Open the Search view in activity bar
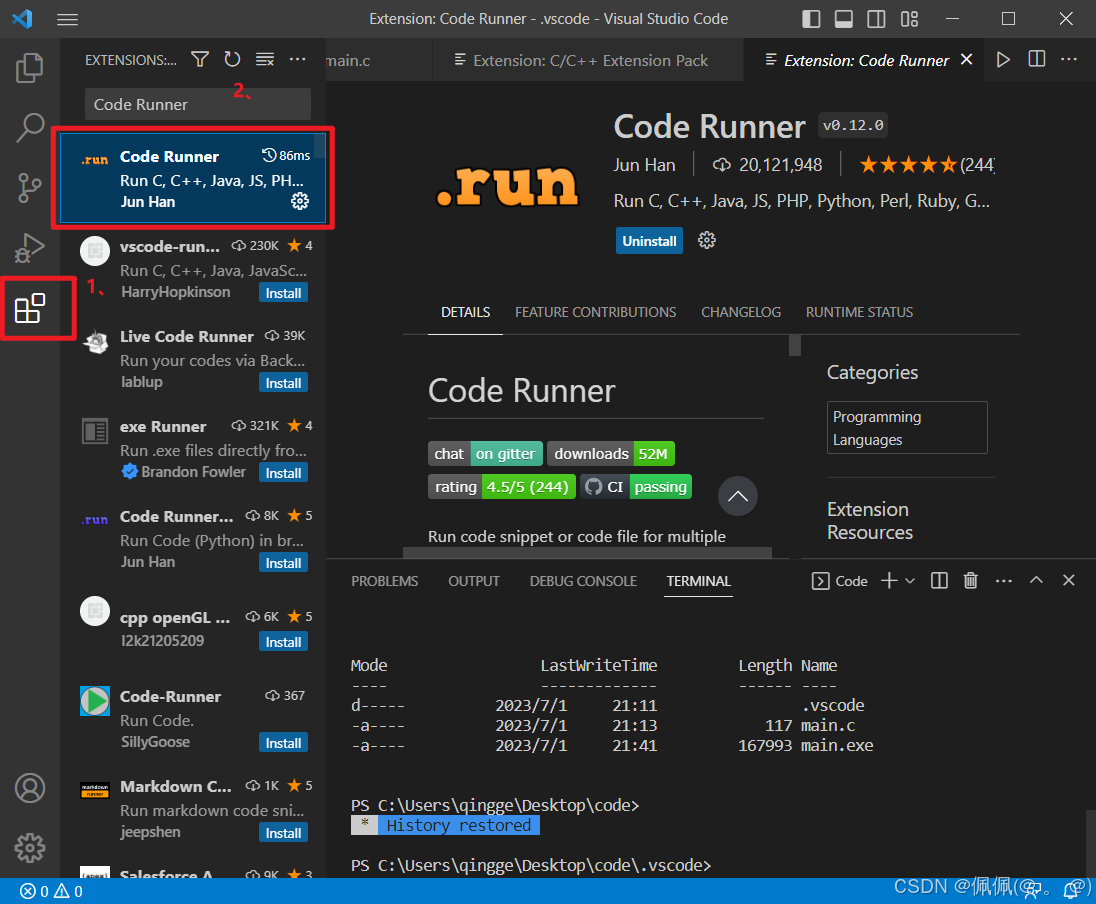Viewport: 1096px width, 904px height. click(x=29, y=128)
